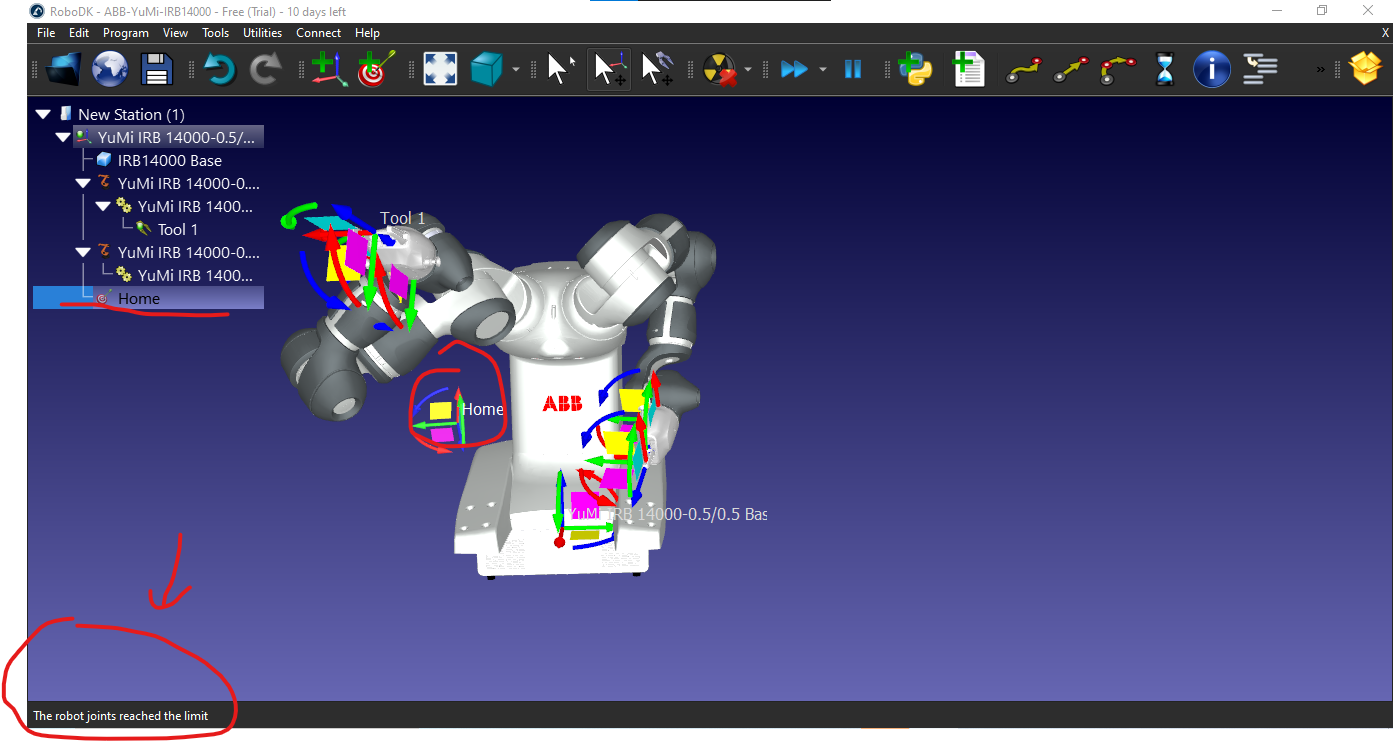Insert a linear move instruction
This screenshot has width=1393, height=742.
tap(1071, 69)
